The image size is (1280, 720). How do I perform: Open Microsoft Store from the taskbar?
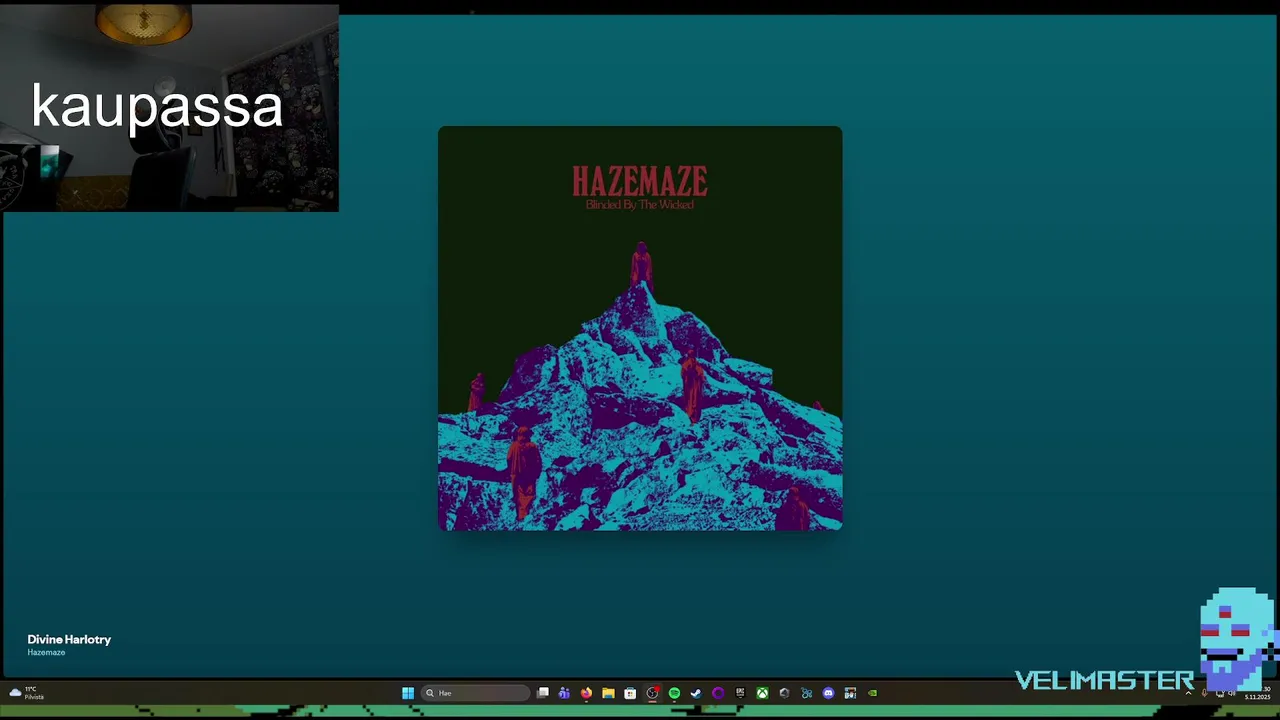click(x=630, y=693)
